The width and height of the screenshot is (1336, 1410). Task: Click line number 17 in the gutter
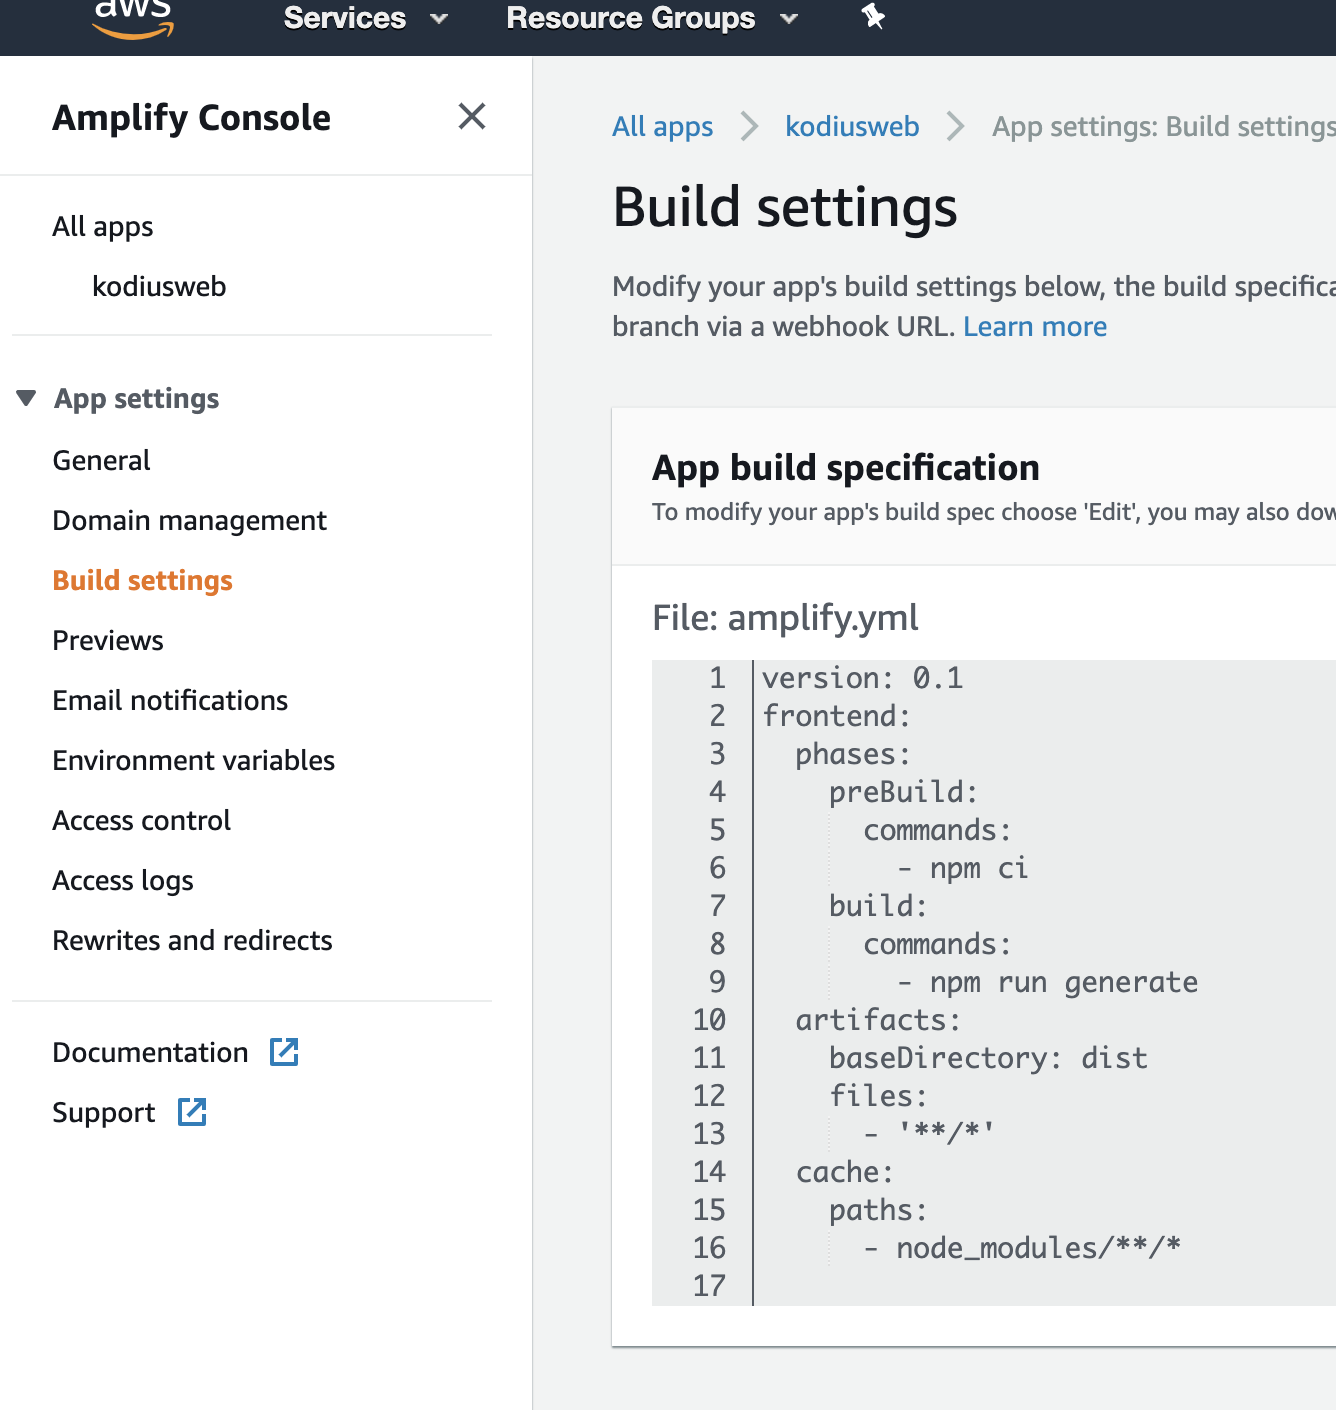tap(709, 1286)
